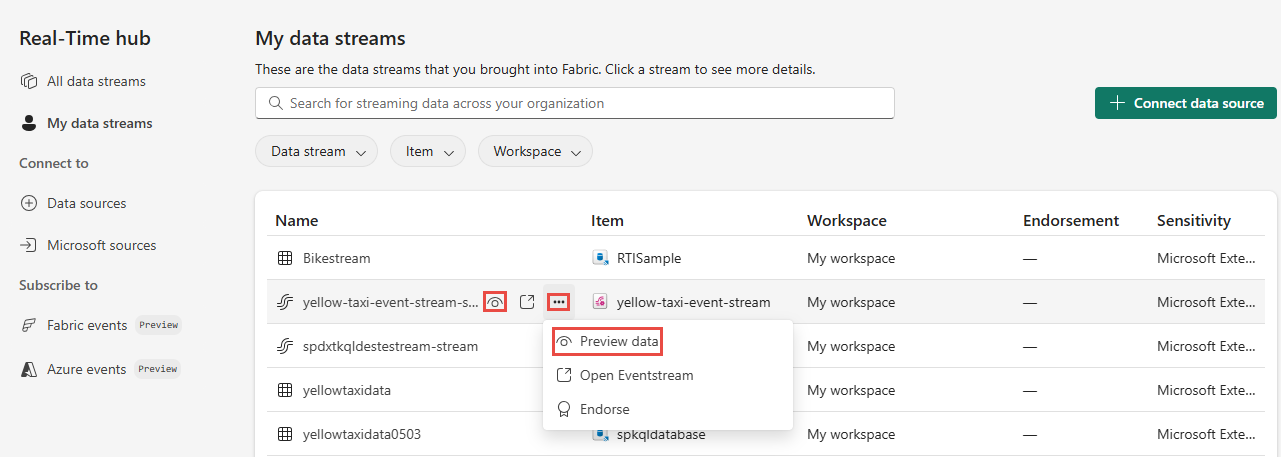1281x457 pixels.
Task: Click My workspace in Bikestream row
Action: 851,258
